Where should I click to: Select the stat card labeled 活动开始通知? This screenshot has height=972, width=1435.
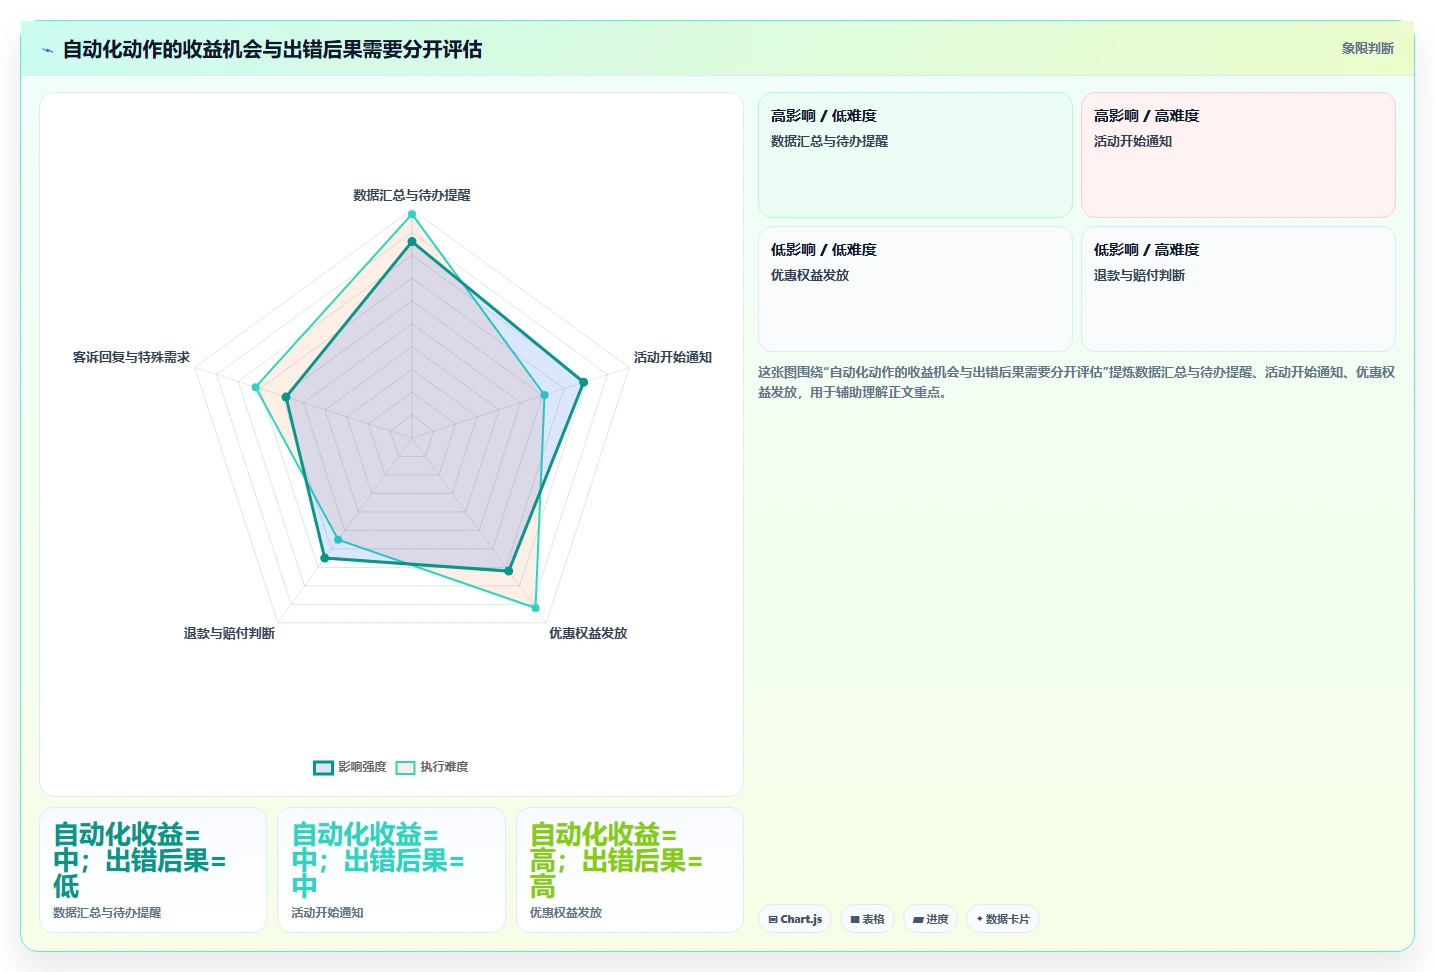pos(391,870)
